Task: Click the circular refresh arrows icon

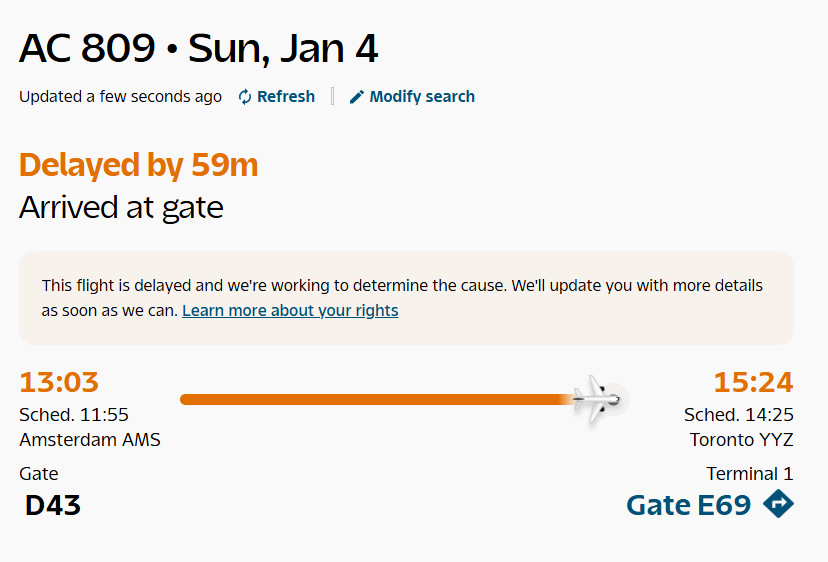Action: (x=245, y=97)
